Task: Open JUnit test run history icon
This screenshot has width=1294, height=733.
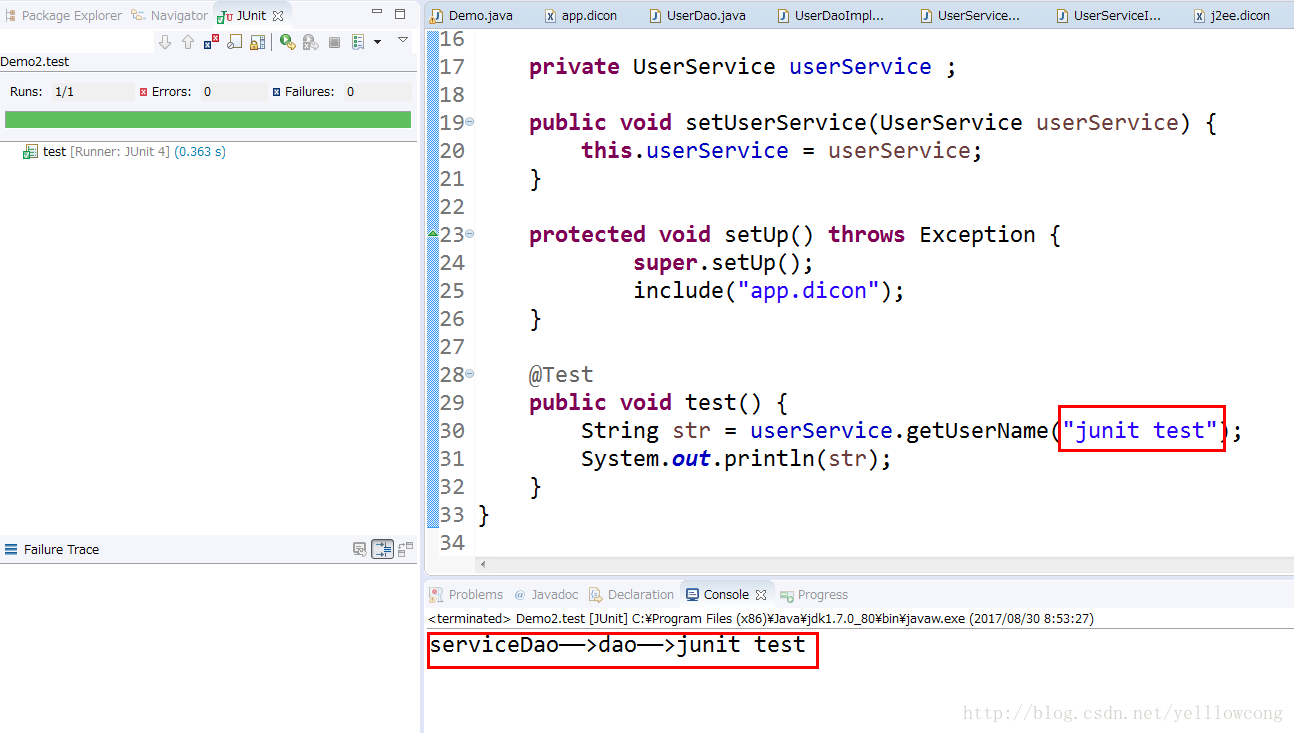Action: click(x=358, y=42)
